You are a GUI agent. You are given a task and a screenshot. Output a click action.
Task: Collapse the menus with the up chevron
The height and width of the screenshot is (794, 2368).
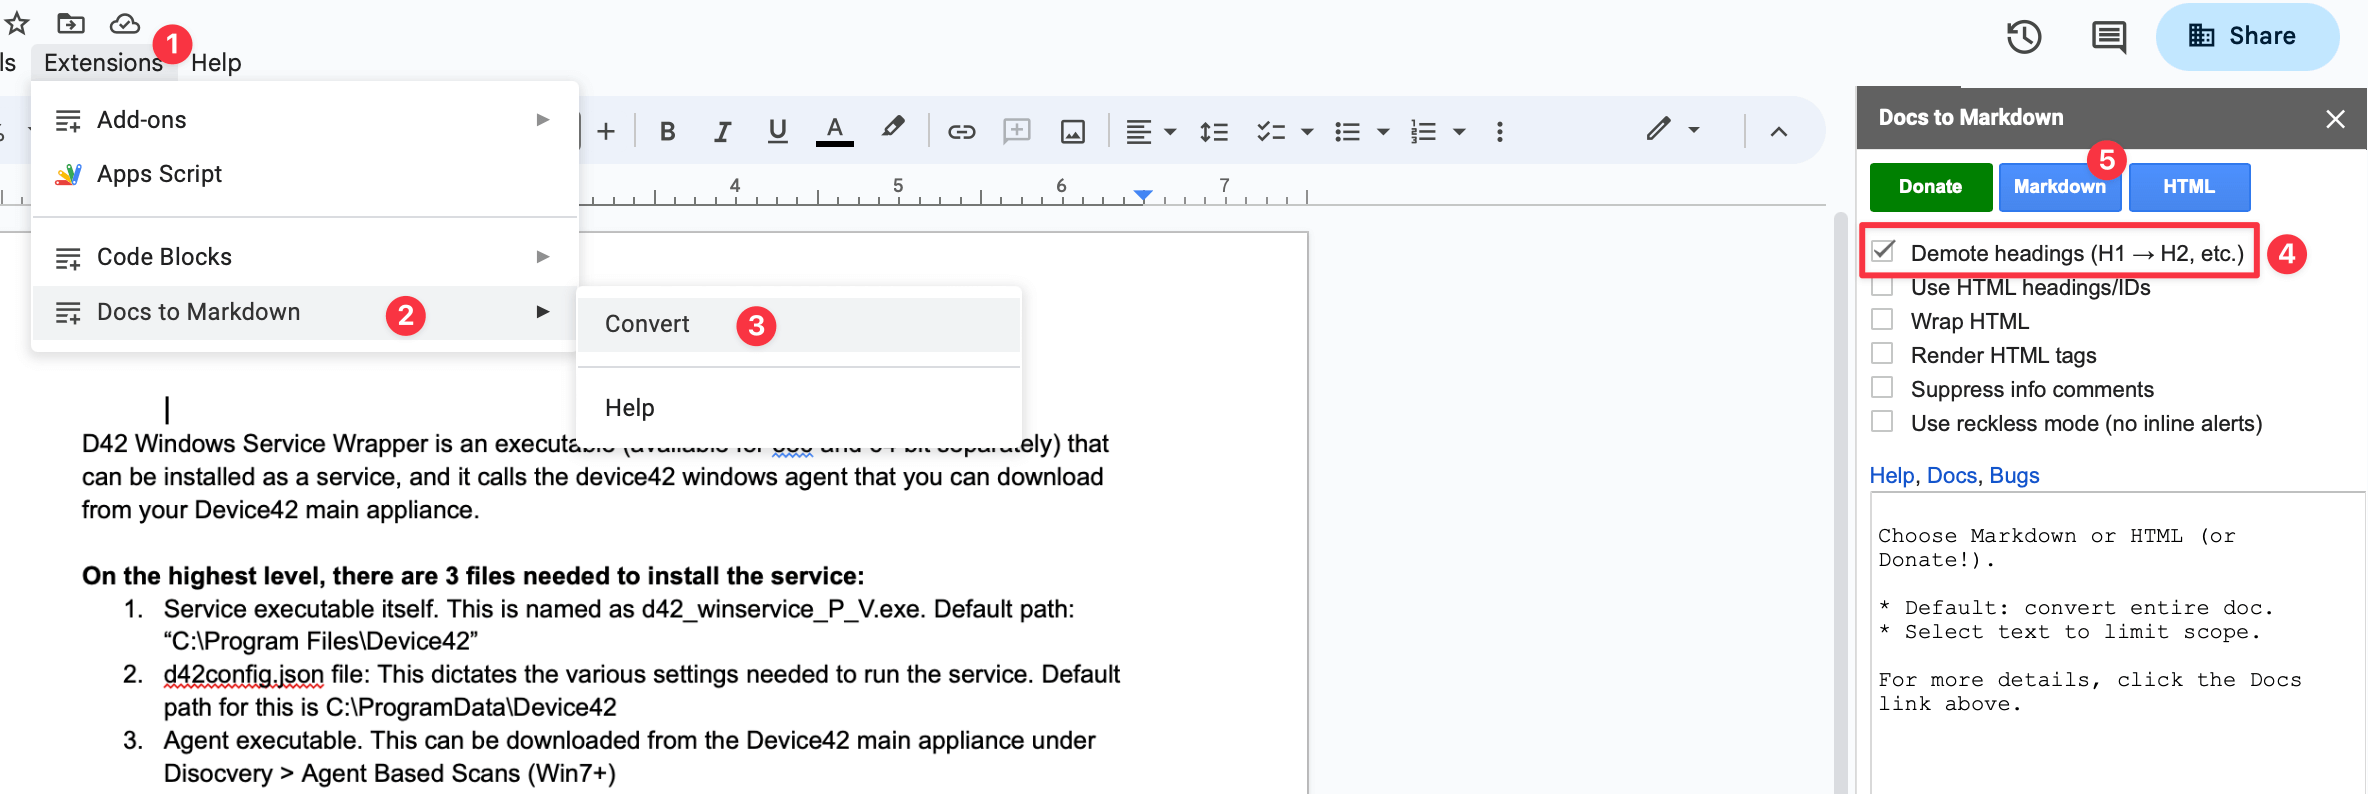[x=1778, y=131]
